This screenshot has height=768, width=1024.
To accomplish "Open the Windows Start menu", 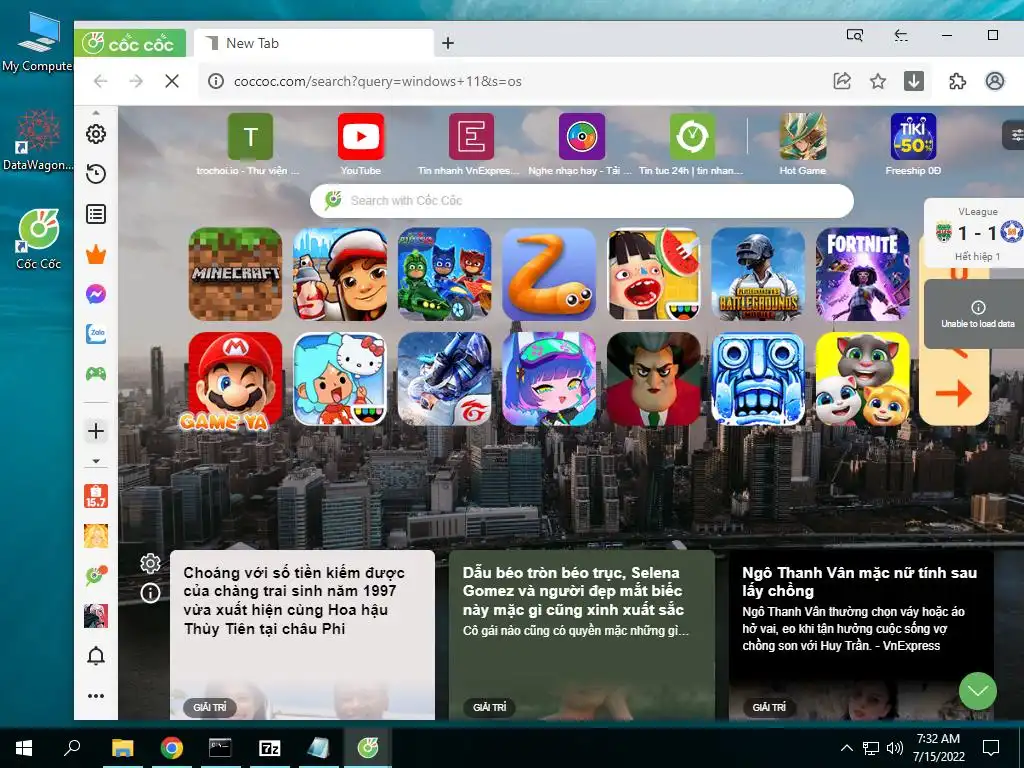I will [x=24, y=748].
